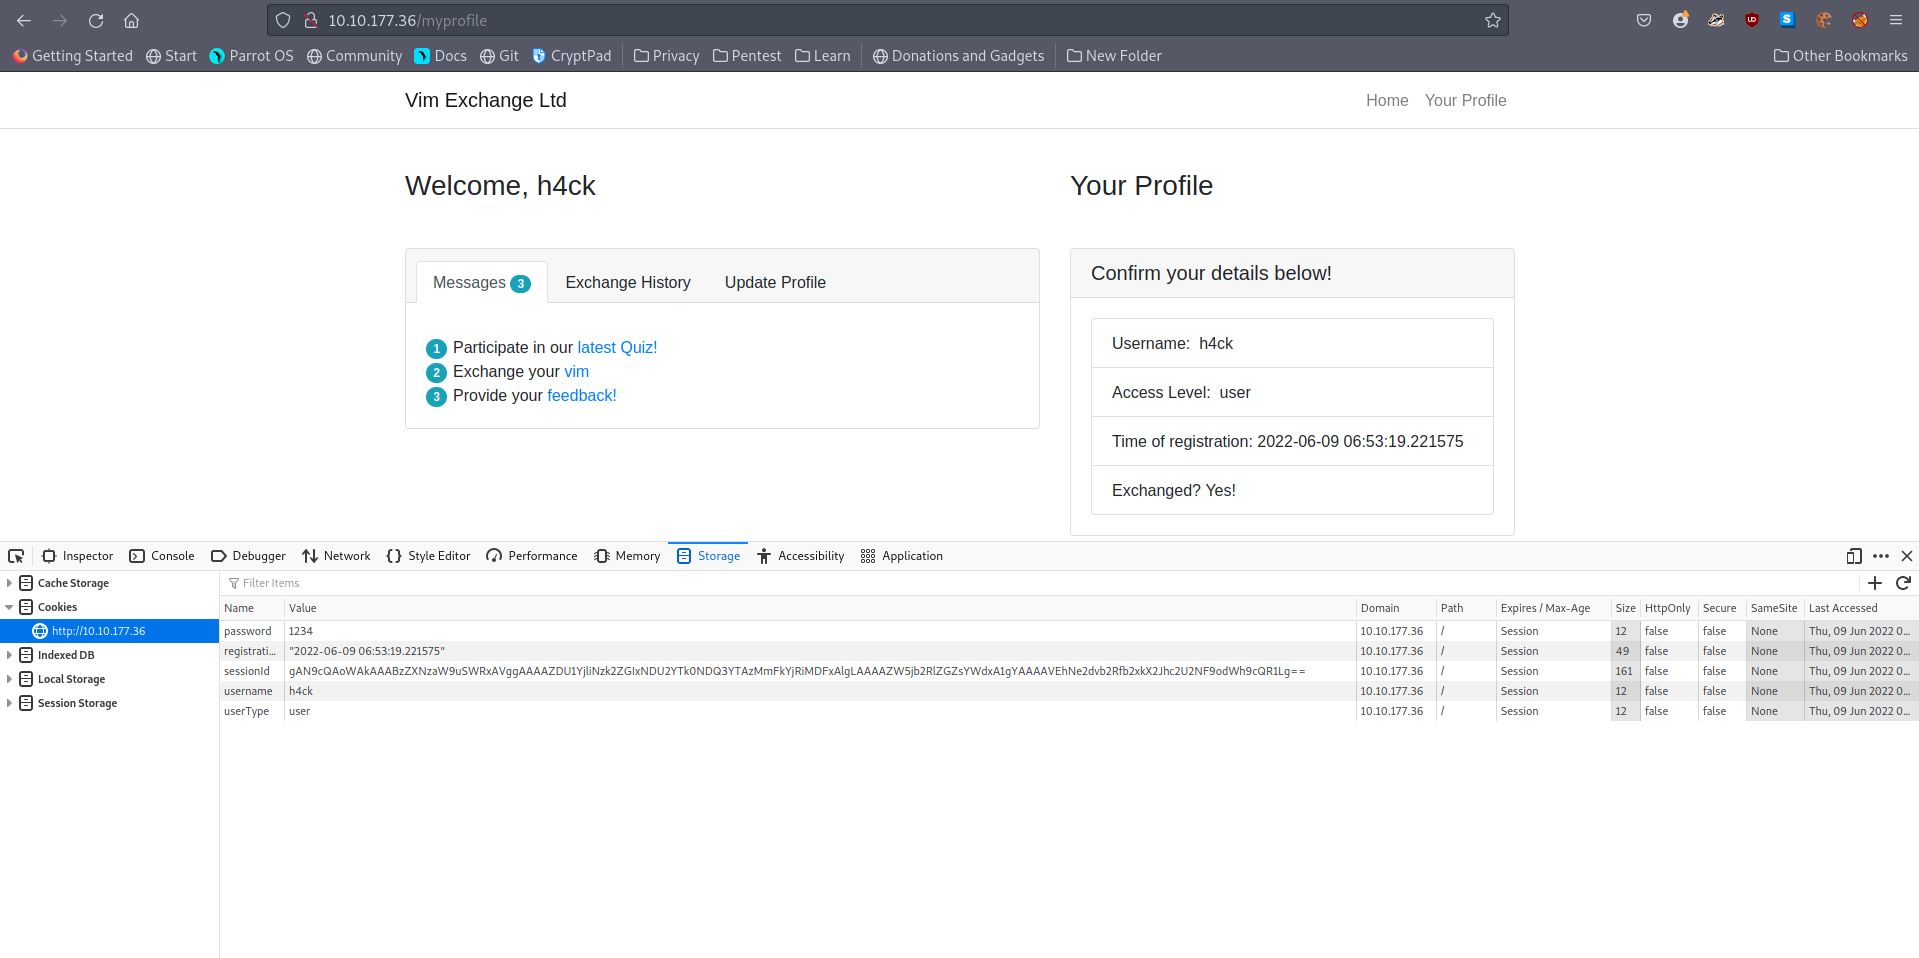Screen dimensions: 1919x958
Task: Open DevTools more options menu
Action: tap(1881, 556)
